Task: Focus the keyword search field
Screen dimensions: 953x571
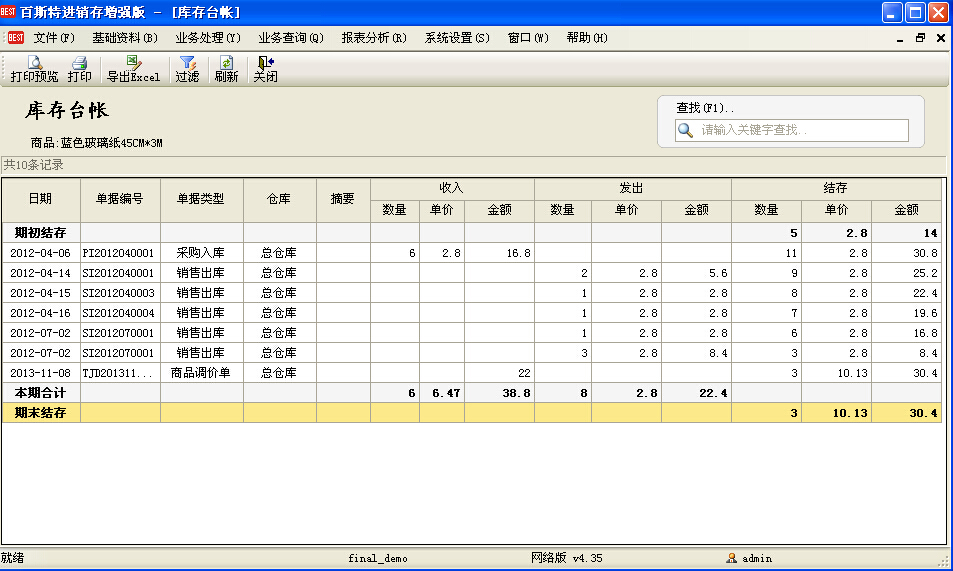Action: point(792,130)
